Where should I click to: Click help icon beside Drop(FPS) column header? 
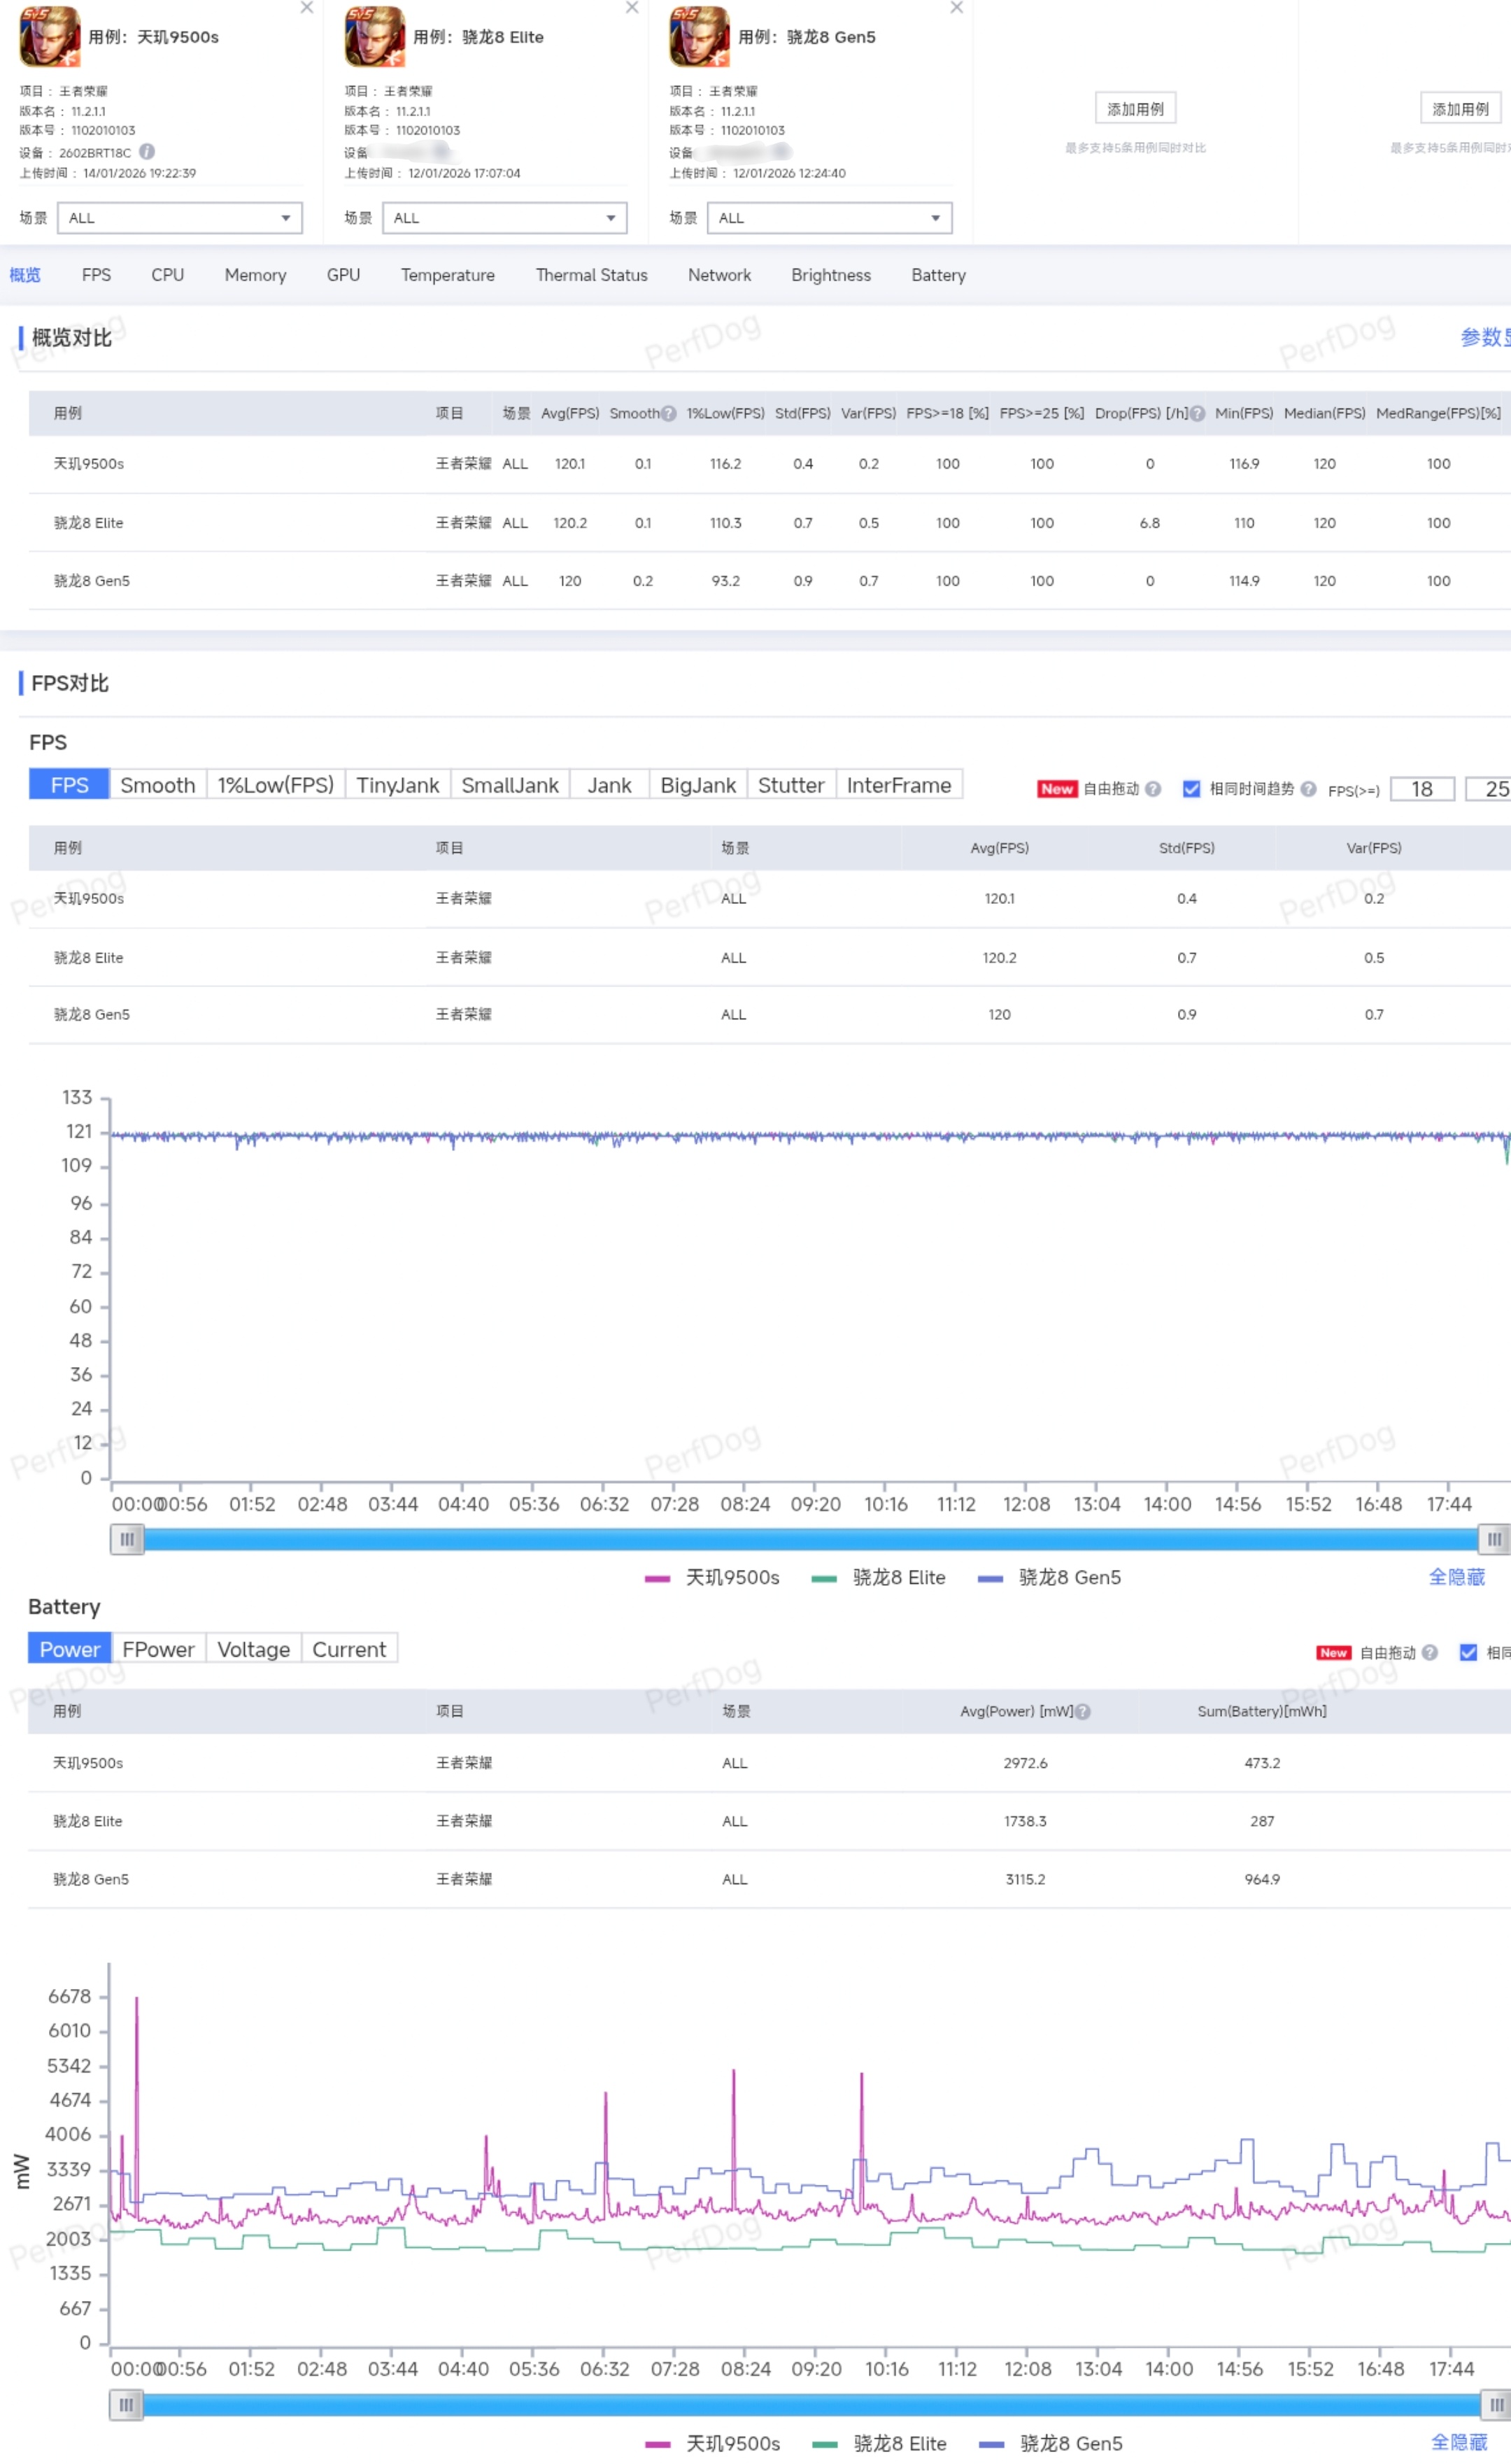click(x=1197, y=413)
